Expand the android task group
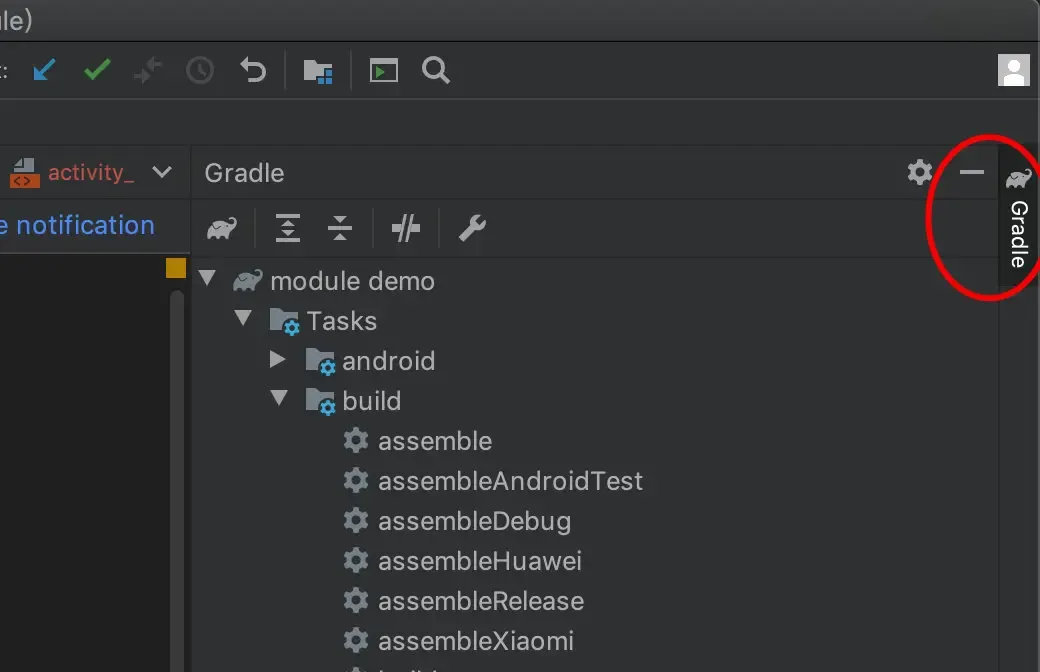Image resolution: width=1040 pixels, height=672 pixels. click(x=278, y=358)
